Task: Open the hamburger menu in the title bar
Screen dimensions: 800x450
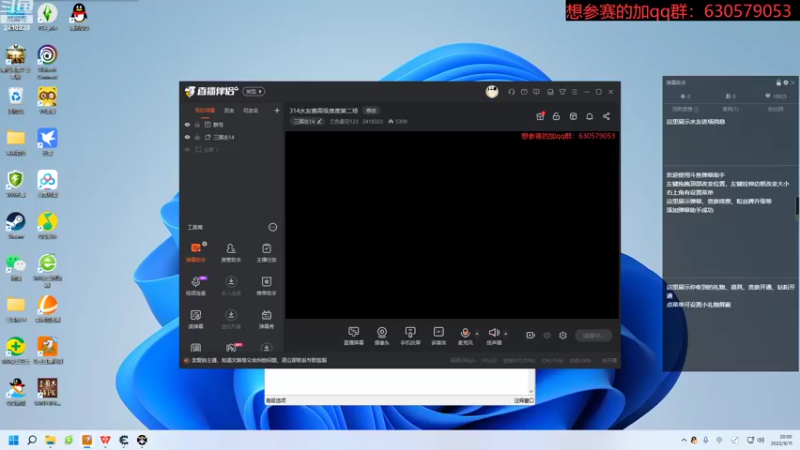Action: click(x=574, y=92)
